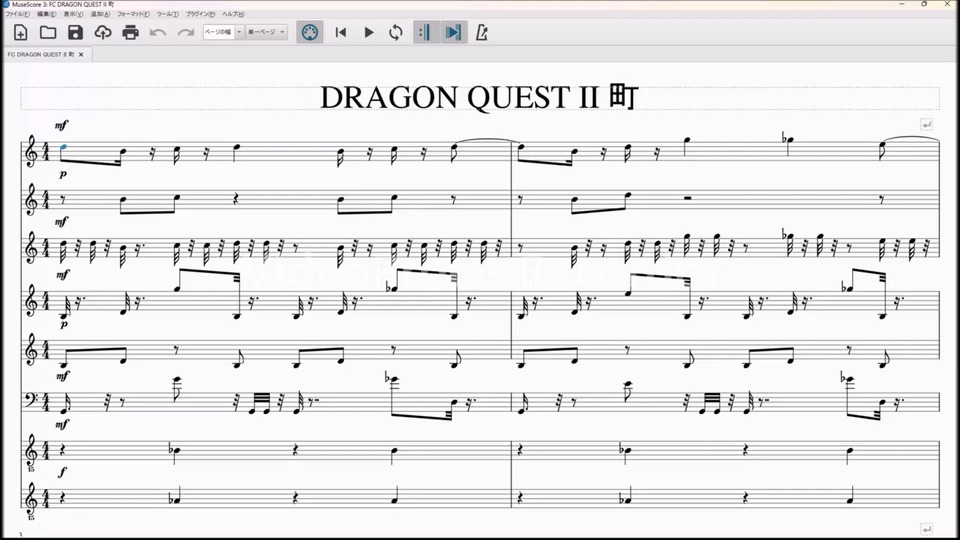Select the p dynamic above the second staff
The image size is (960, 540).
(63, 174)
